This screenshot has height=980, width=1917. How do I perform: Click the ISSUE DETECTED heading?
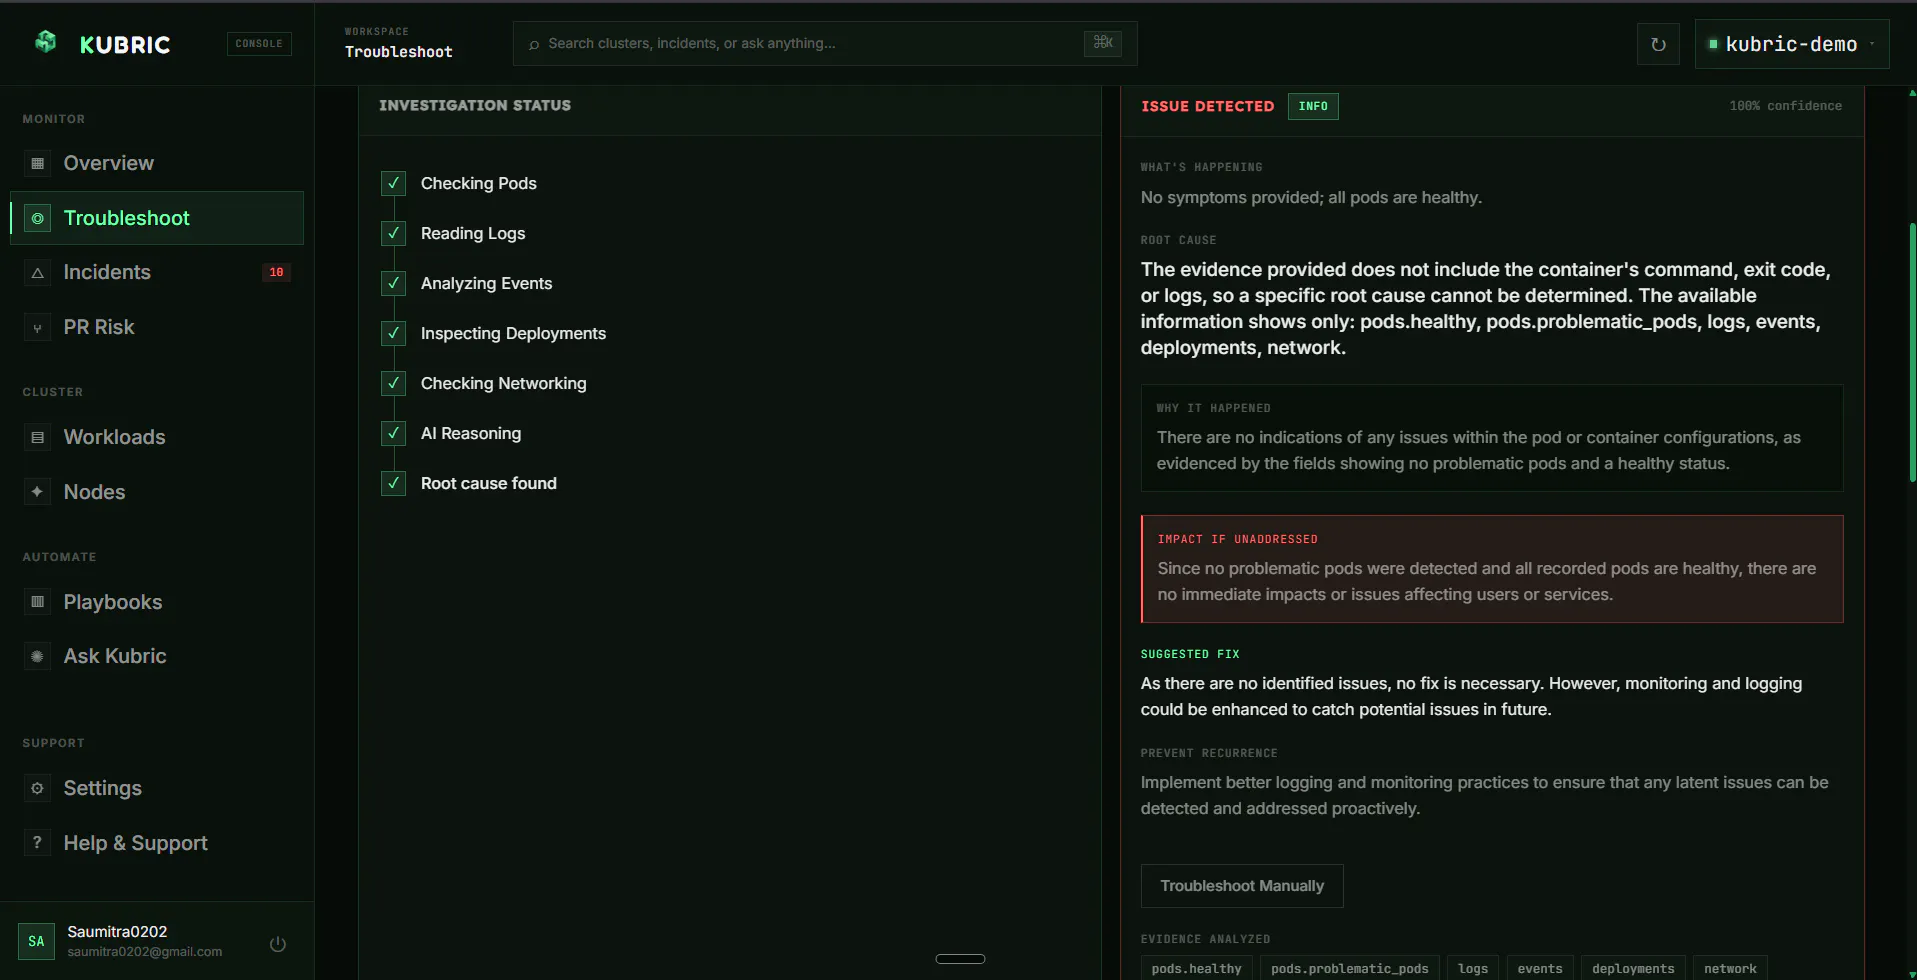[x=1207, y=106]
